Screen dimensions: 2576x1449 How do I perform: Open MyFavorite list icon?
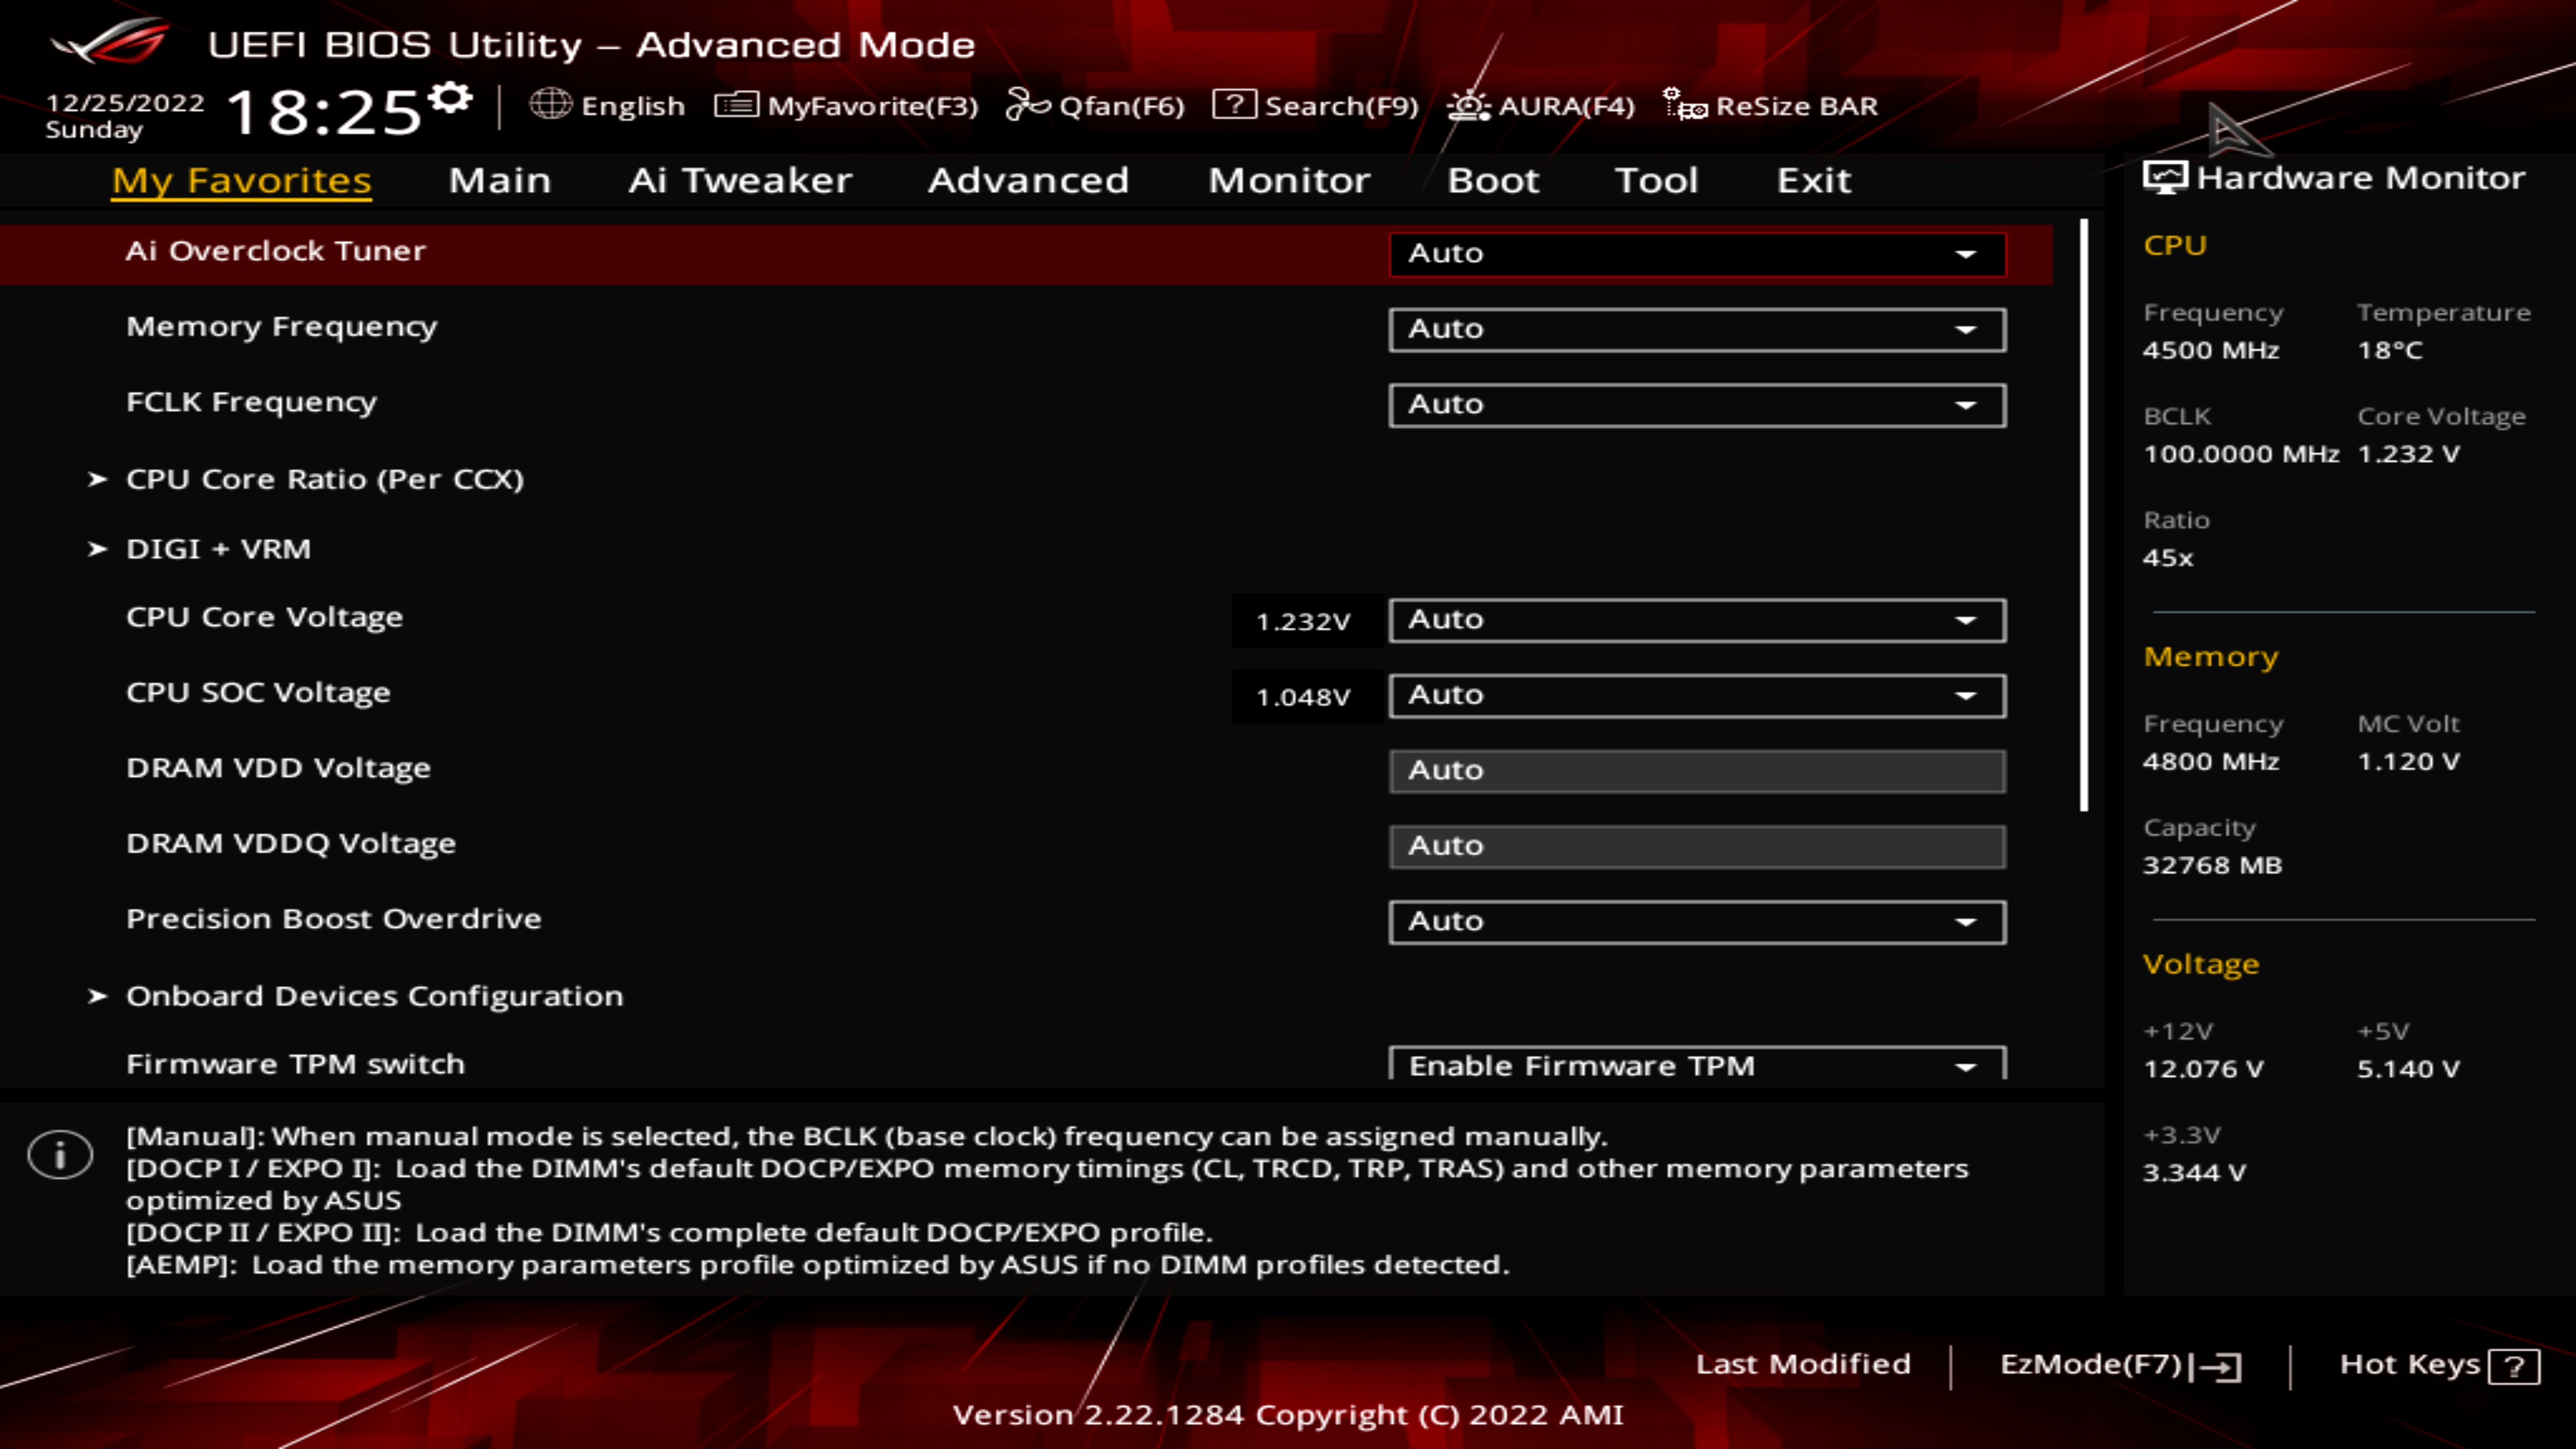736,104
